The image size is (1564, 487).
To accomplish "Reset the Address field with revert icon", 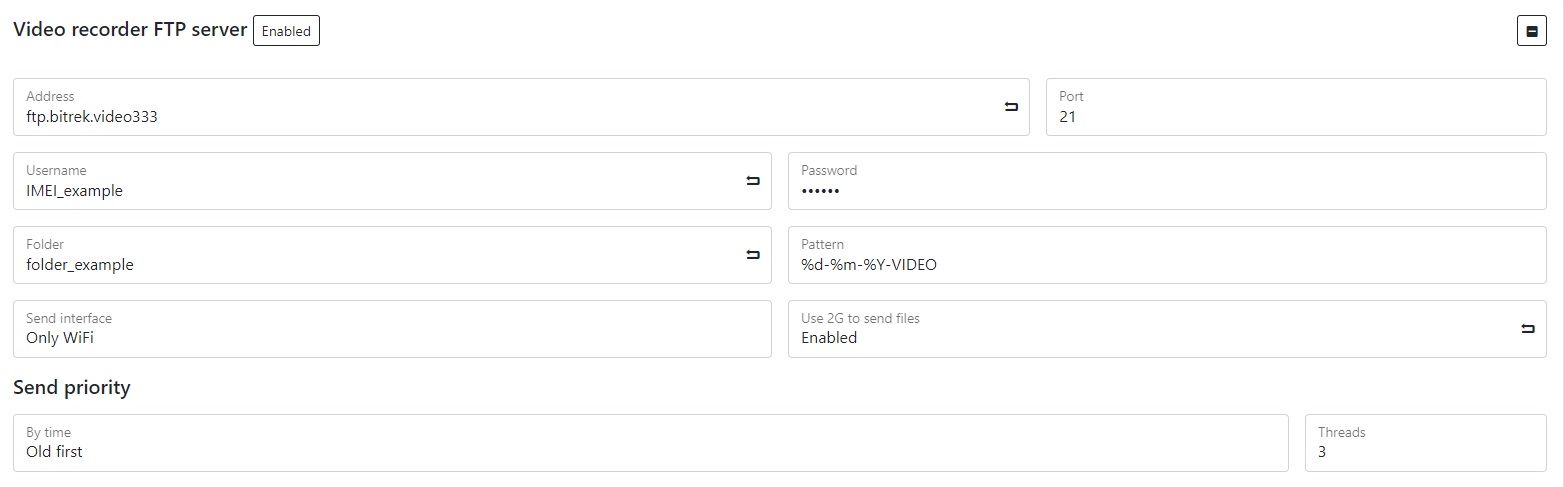I will (1010, 107).
